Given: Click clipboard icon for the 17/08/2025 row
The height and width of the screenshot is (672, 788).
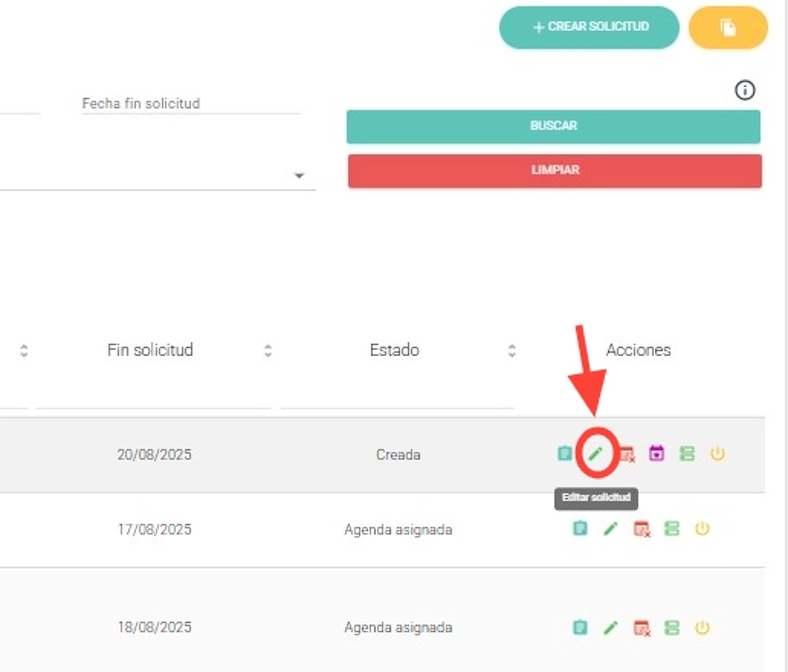Looking at the screenshot, I should pos(580,529).
